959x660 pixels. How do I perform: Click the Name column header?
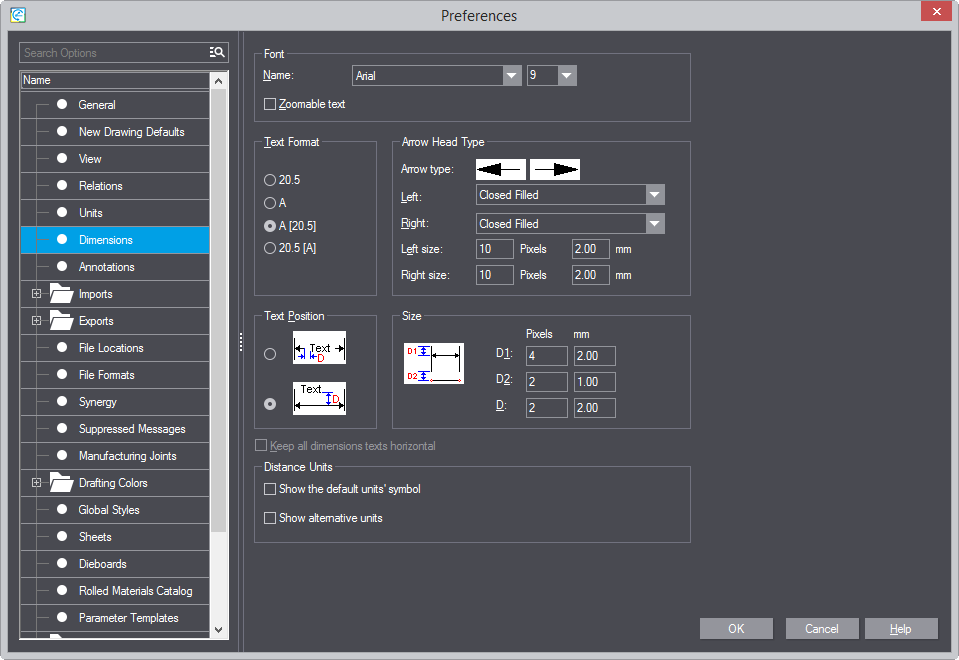115,80
